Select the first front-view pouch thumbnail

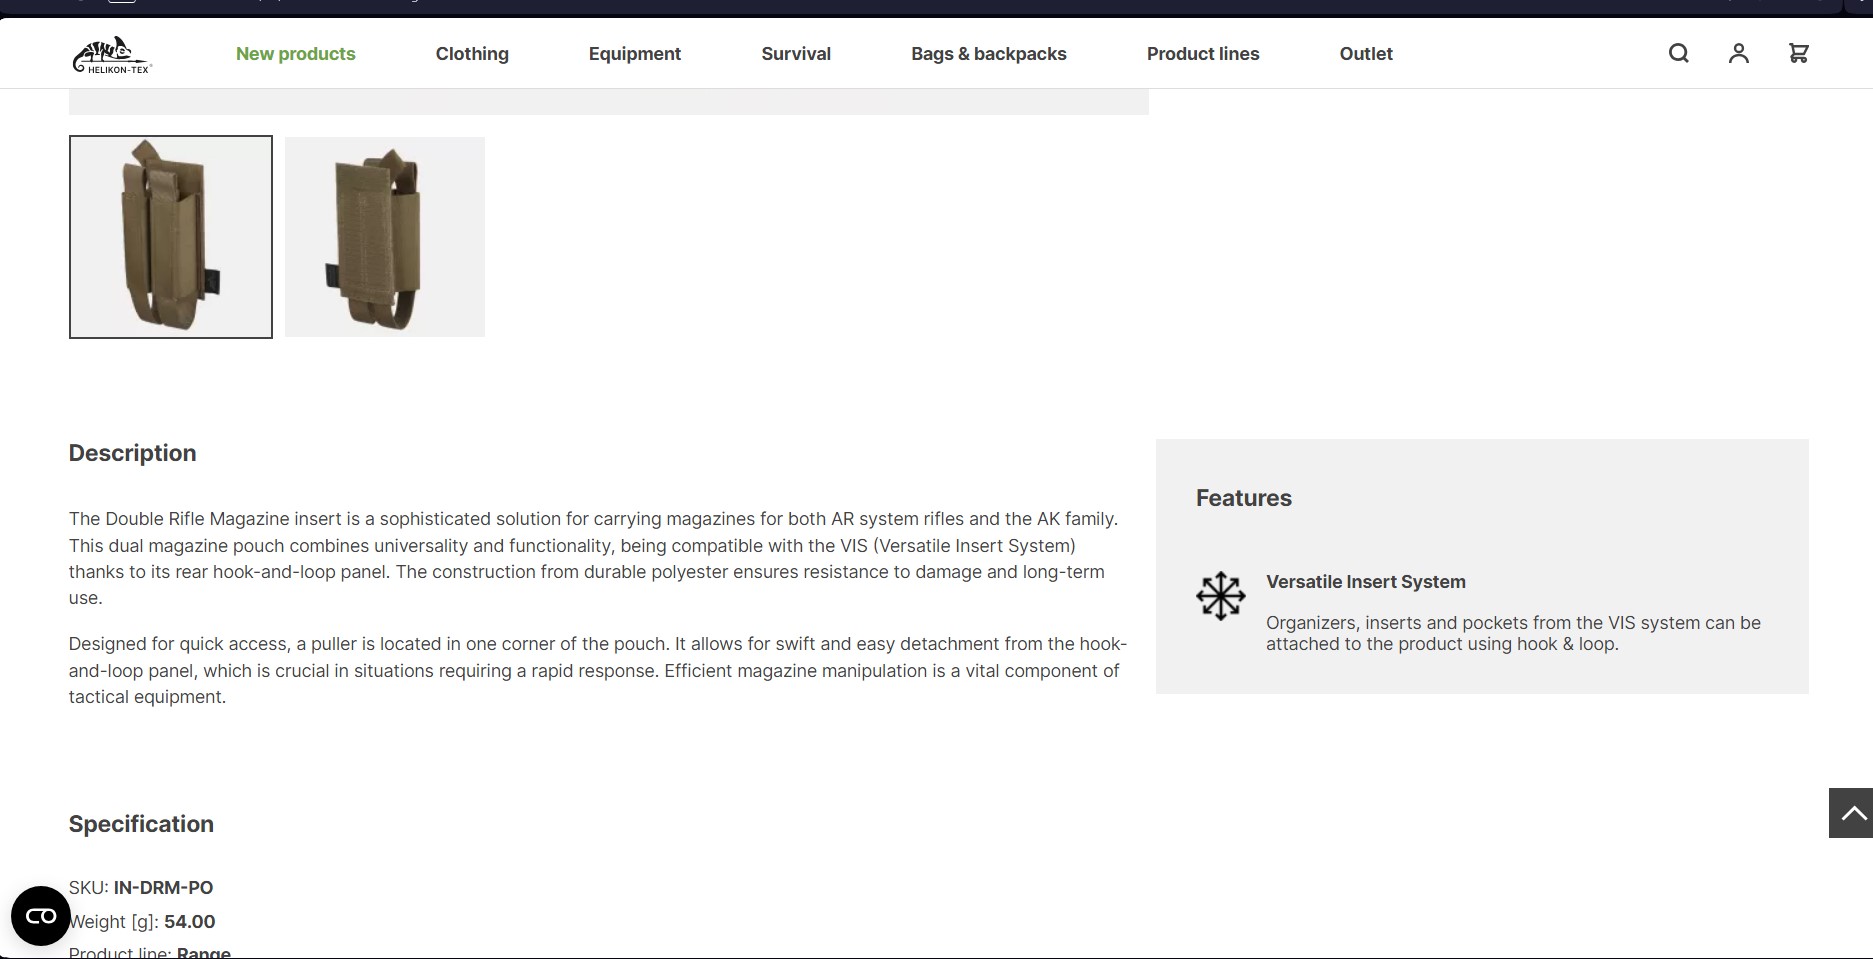pyautogui.click(x=171, y=237)
